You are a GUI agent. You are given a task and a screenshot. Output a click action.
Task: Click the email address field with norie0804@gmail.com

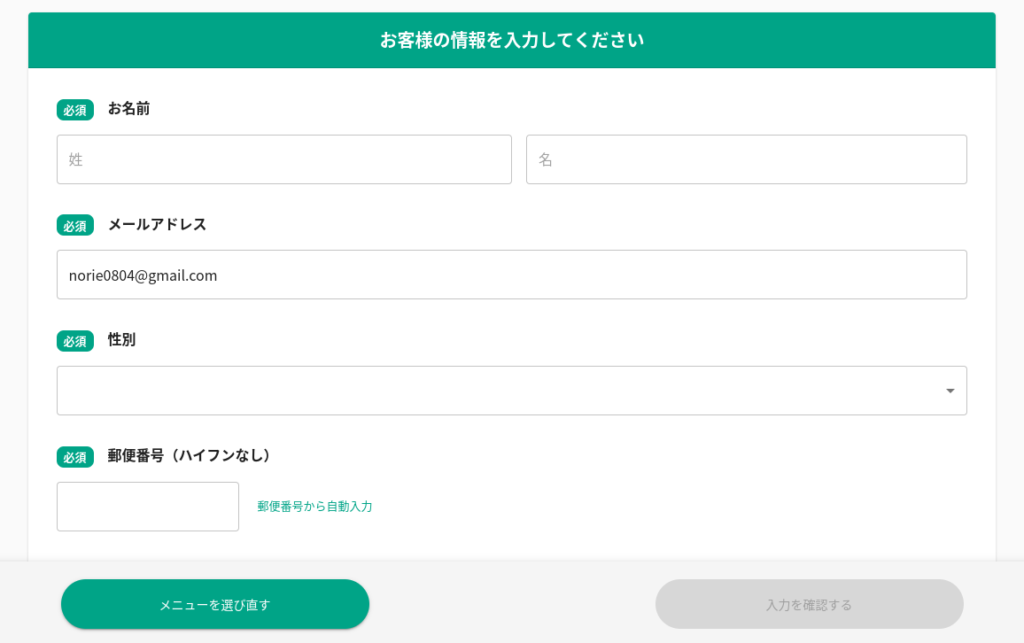[x=511, y=275]
